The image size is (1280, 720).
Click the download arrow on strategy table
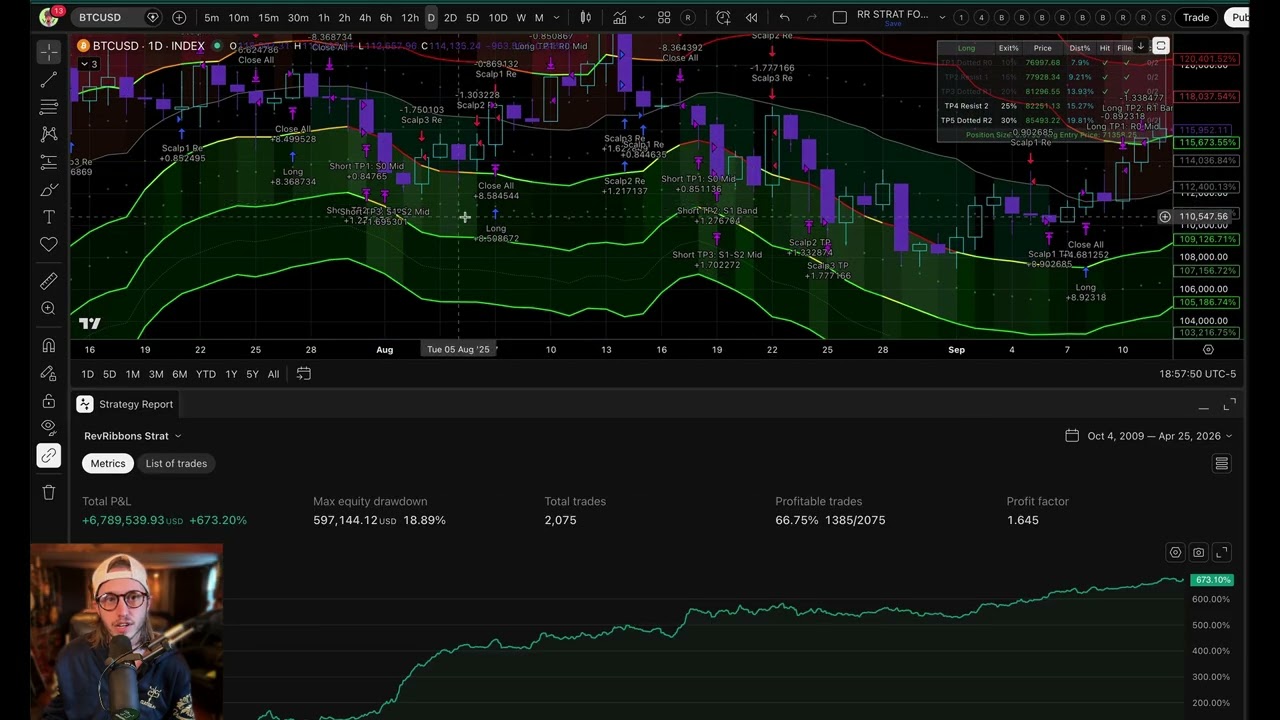(x=1140, y=47)
